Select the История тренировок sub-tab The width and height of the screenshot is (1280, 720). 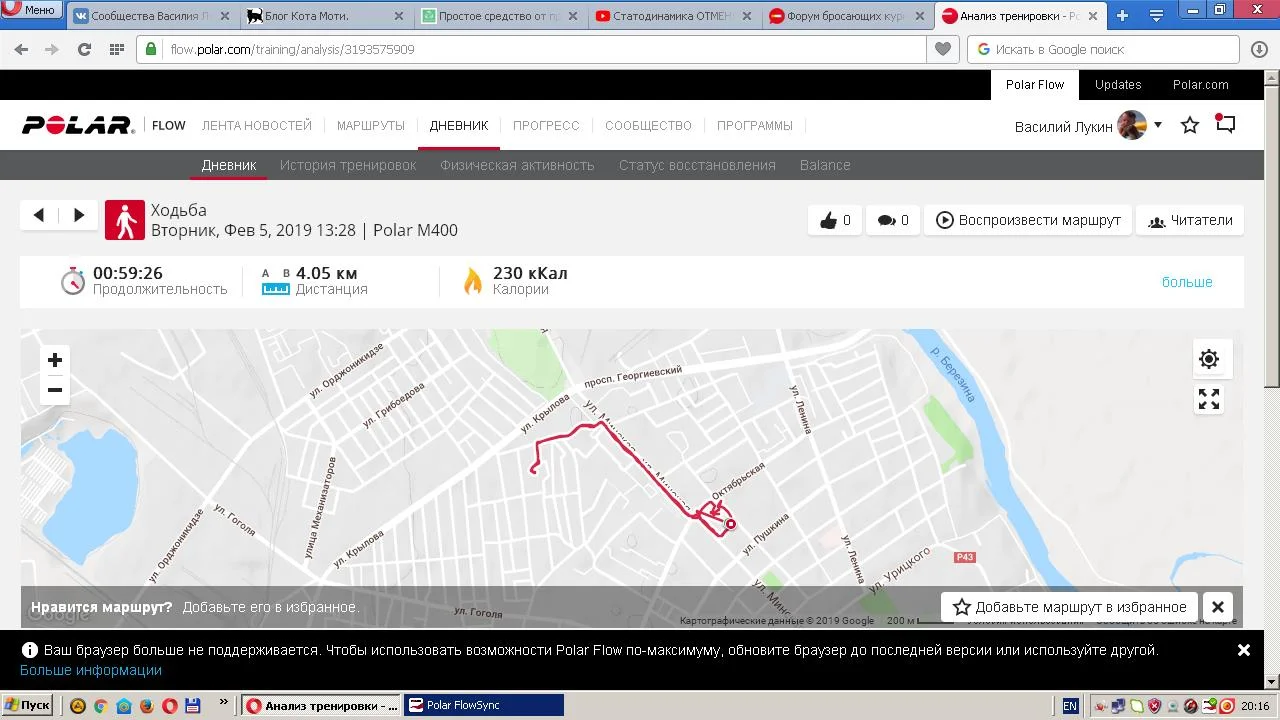click(x=348, y=165)
